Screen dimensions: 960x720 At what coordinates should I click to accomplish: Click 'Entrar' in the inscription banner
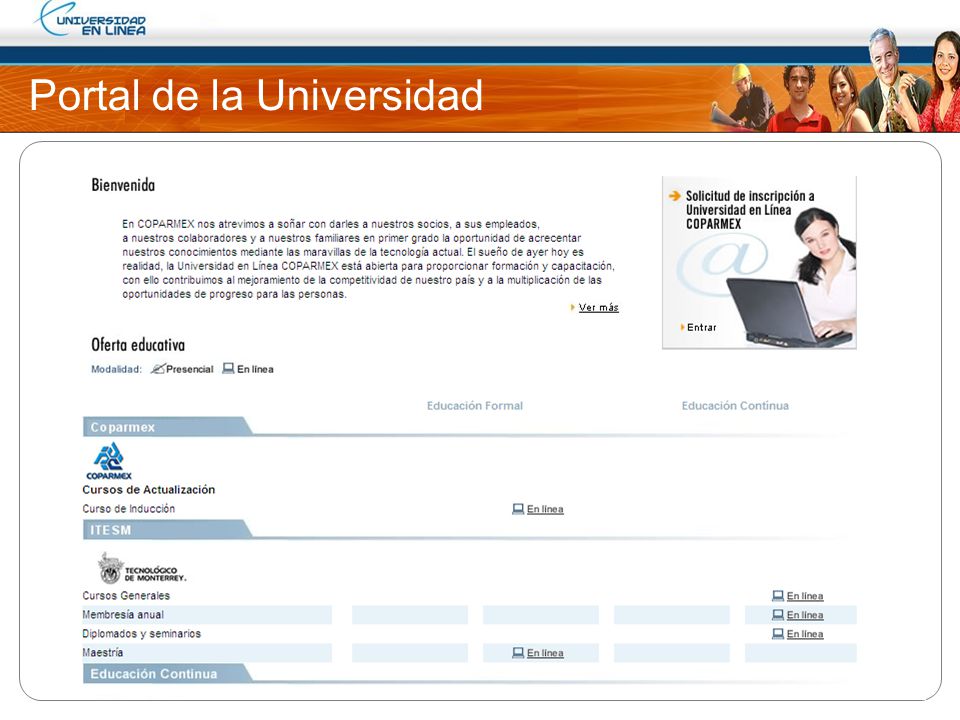pyautogui.click(x=702, y=328)
